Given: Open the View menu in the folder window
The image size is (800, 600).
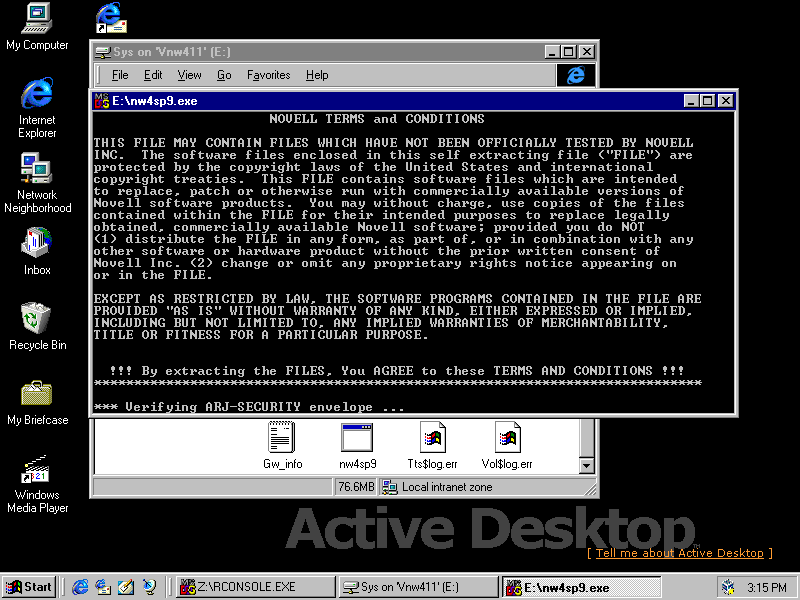Looking at the screenshot, I should click(189, 75).
